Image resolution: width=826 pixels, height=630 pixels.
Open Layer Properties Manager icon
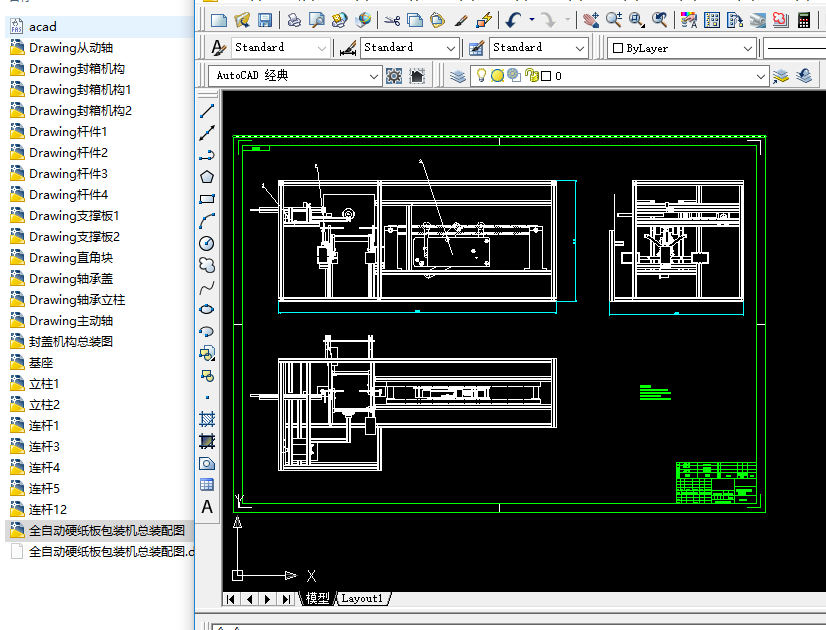[x=457, y=76]
